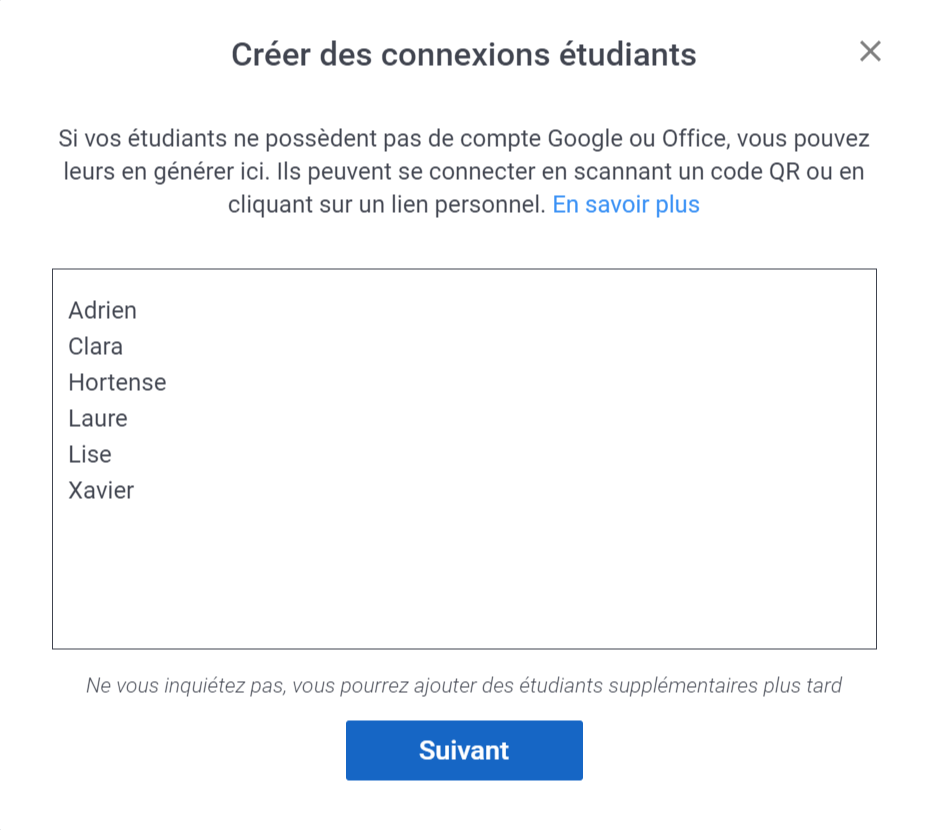Open the En savoir plus link

pyautogui.click(x=626, y=205)
